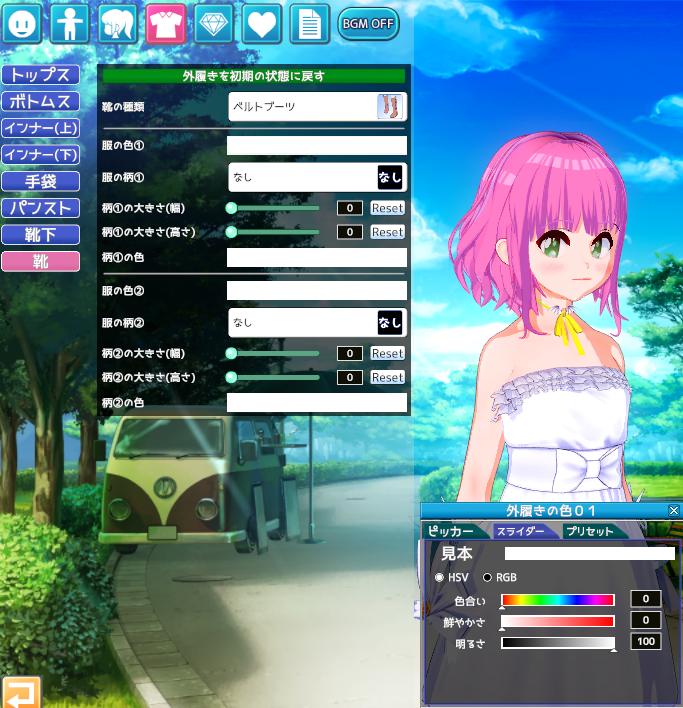Open the 服の柄① pattern dropdown

pos(316,177)
